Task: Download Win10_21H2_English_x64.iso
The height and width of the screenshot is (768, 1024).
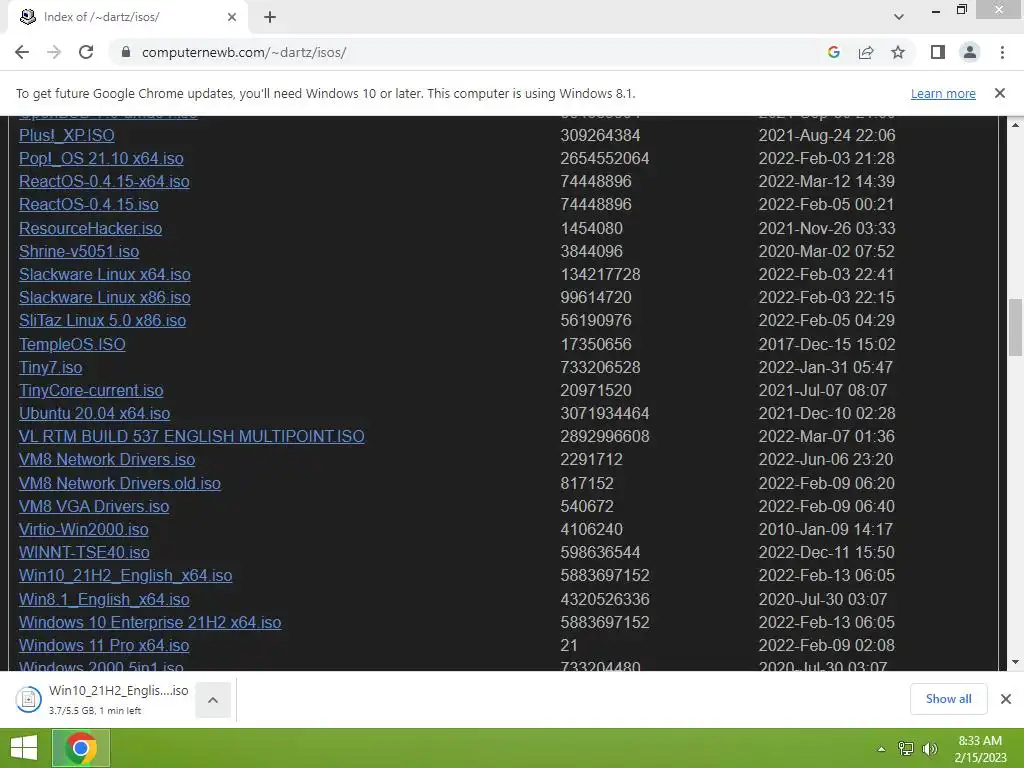Action: click(125, 575)
